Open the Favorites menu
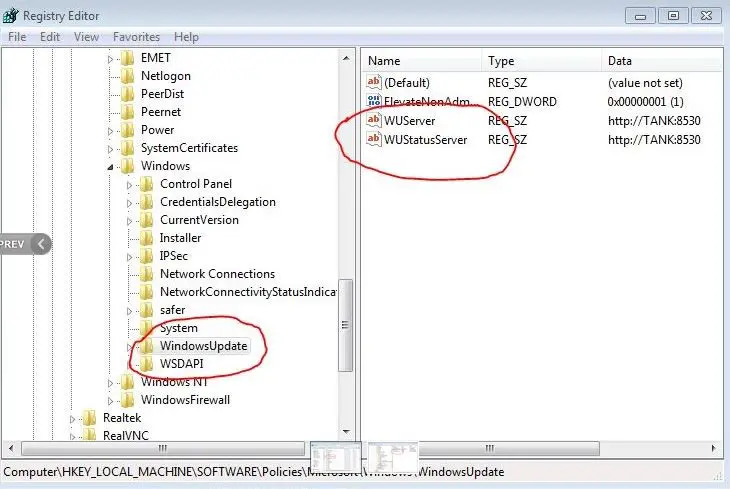 click(136, 37)
